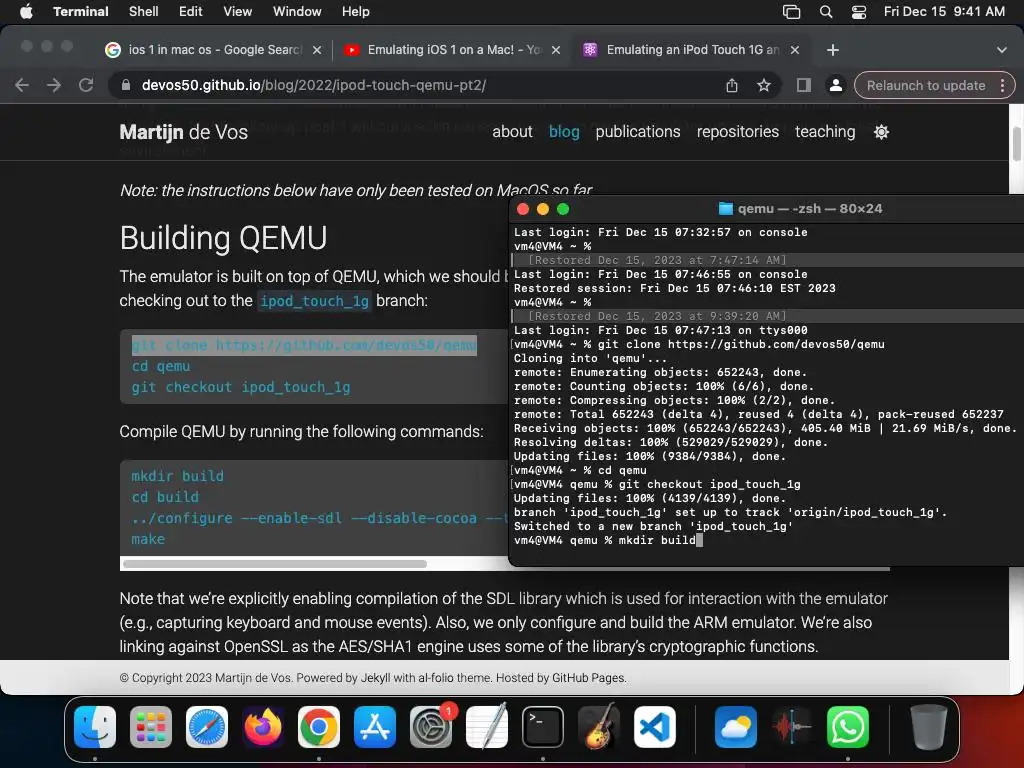
Task: Open the 'publications' link
Action: click(x=638, y=132)
